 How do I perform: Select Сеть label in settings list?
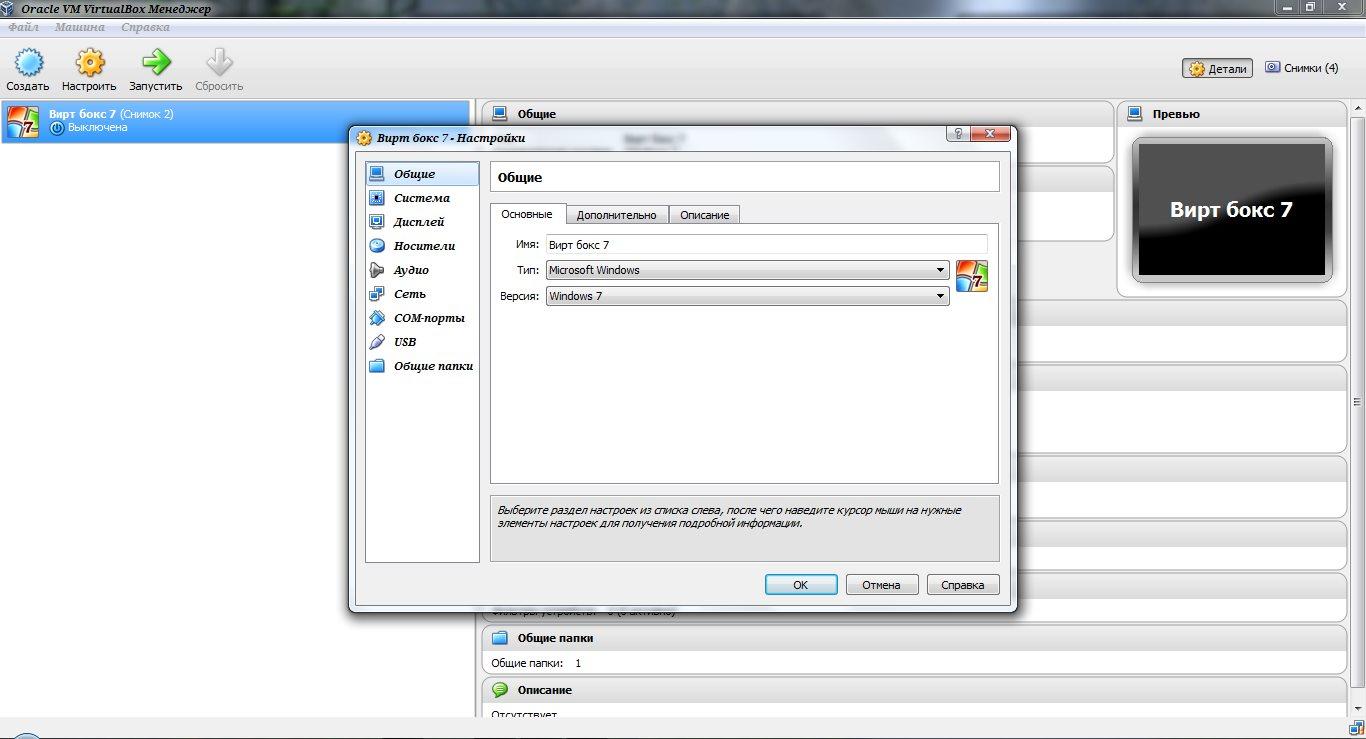point(410,294)
